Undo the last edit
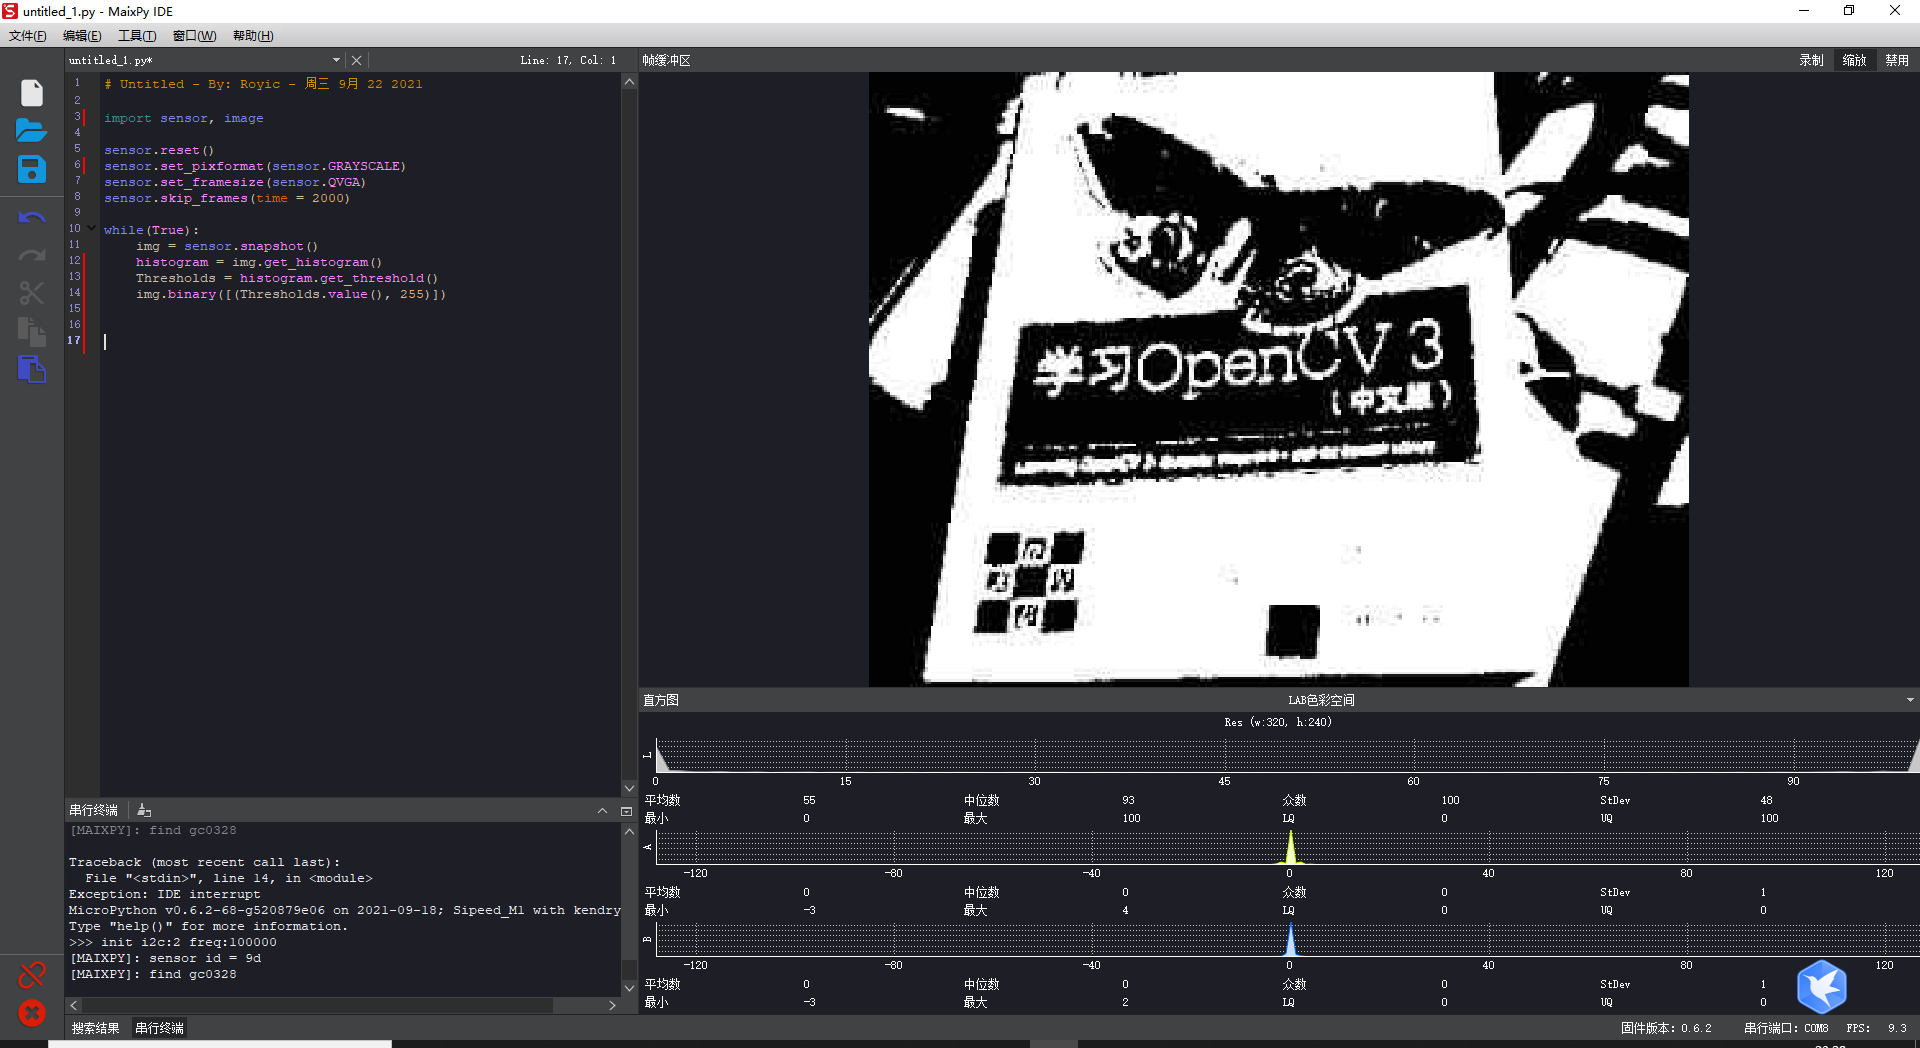1920x1048 pixels. (x=32, y=217)
